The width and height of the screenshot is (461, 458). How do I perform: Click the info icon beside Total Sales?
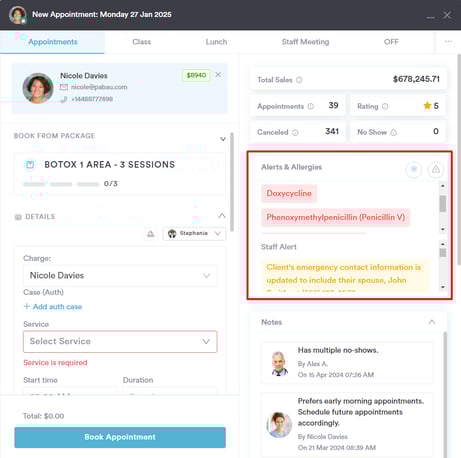[299, 80]
